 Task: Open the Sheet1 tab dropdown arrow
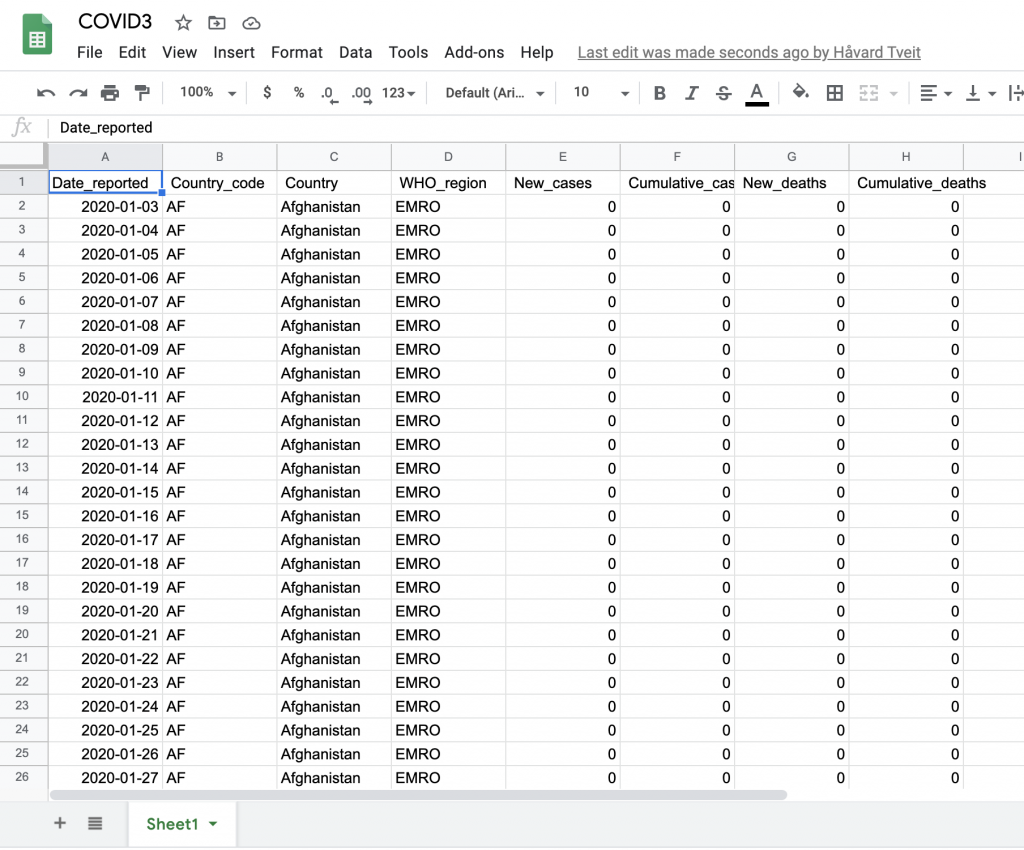tap(213, 825)
